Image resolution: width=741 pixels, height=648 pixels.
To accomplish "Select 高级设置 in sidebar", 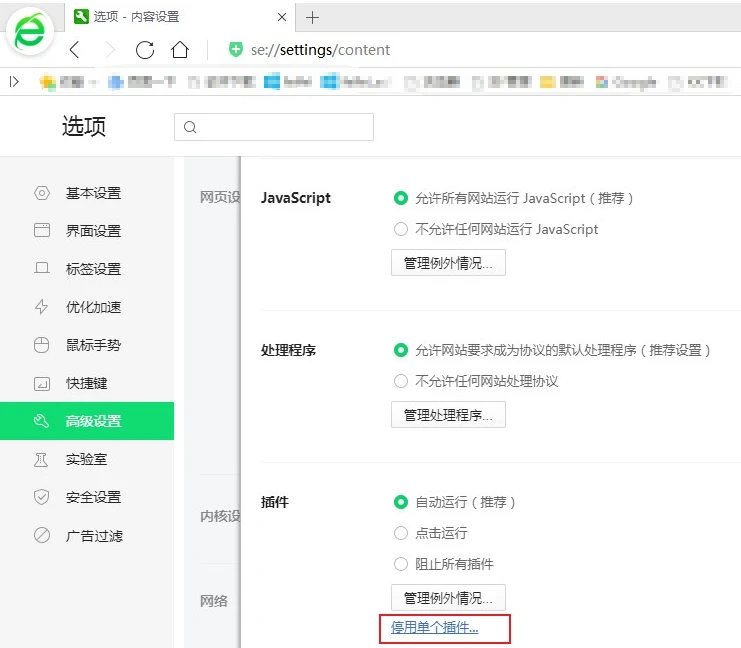I will tap(87, 421).
